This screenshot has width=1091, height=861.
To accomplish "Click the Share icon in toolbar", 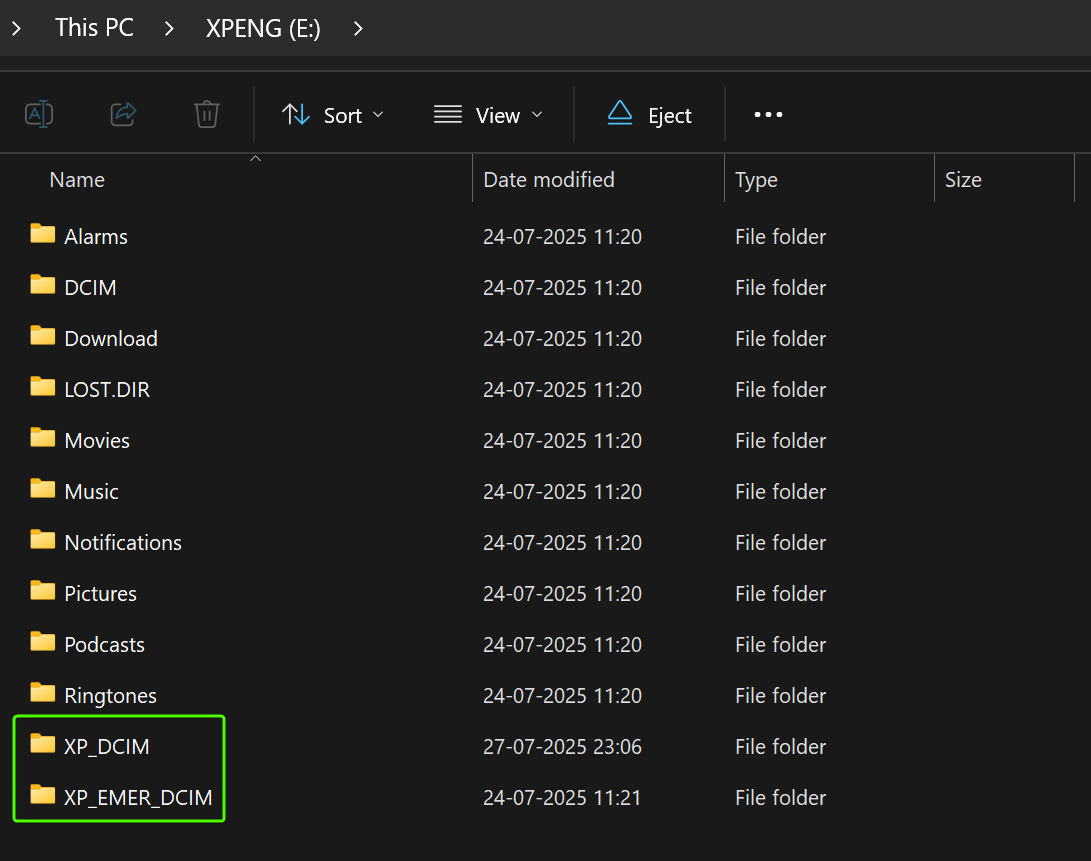I will click(x=123, y=114).
